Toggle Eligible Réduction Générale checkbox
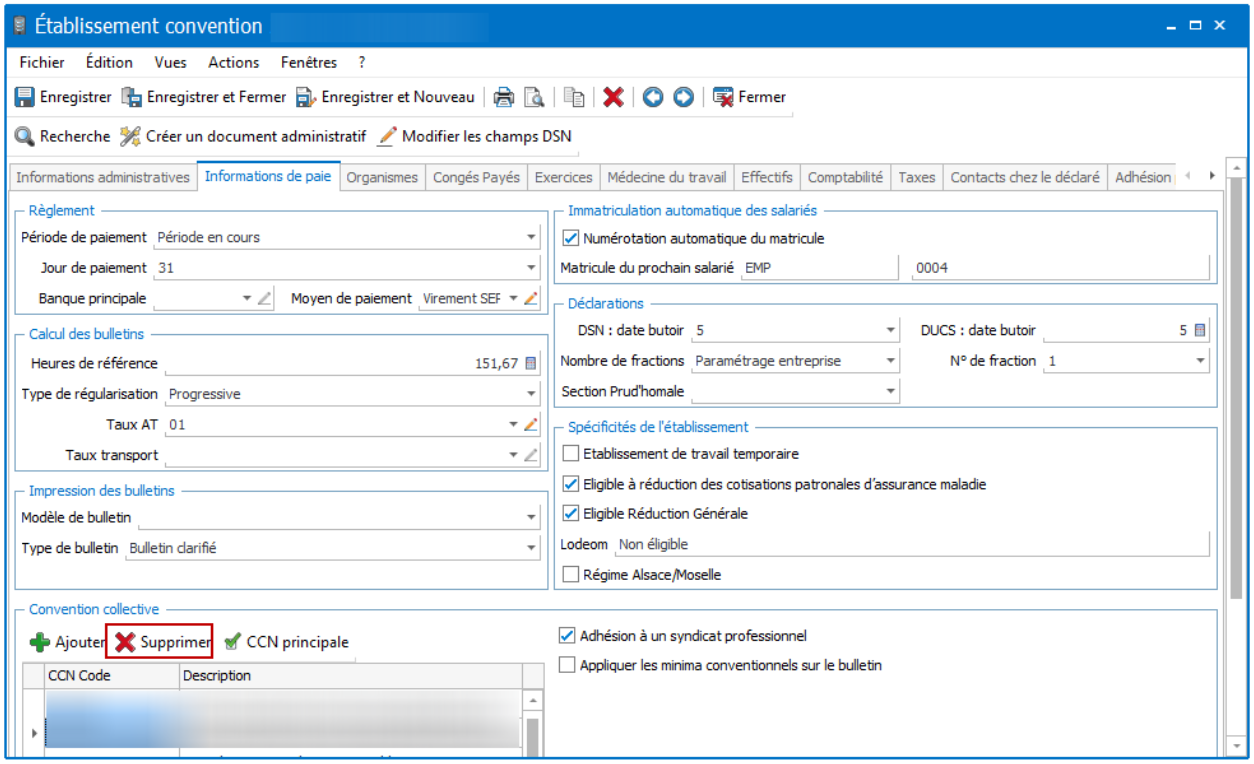The width and height of the screenshot is (1254, 764). point(571,514)
